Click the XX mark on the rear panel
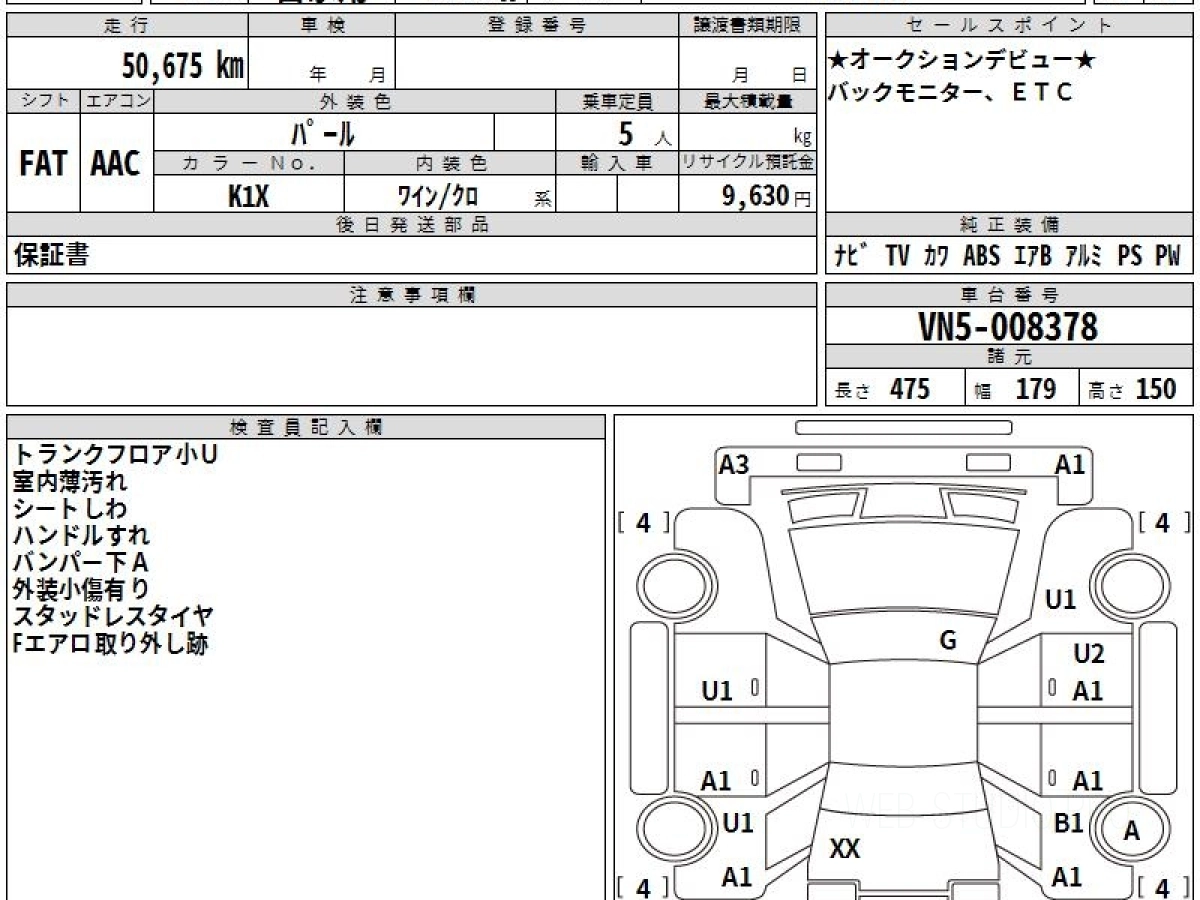This screenshot has height=900, width=1200. pos(845,849)
